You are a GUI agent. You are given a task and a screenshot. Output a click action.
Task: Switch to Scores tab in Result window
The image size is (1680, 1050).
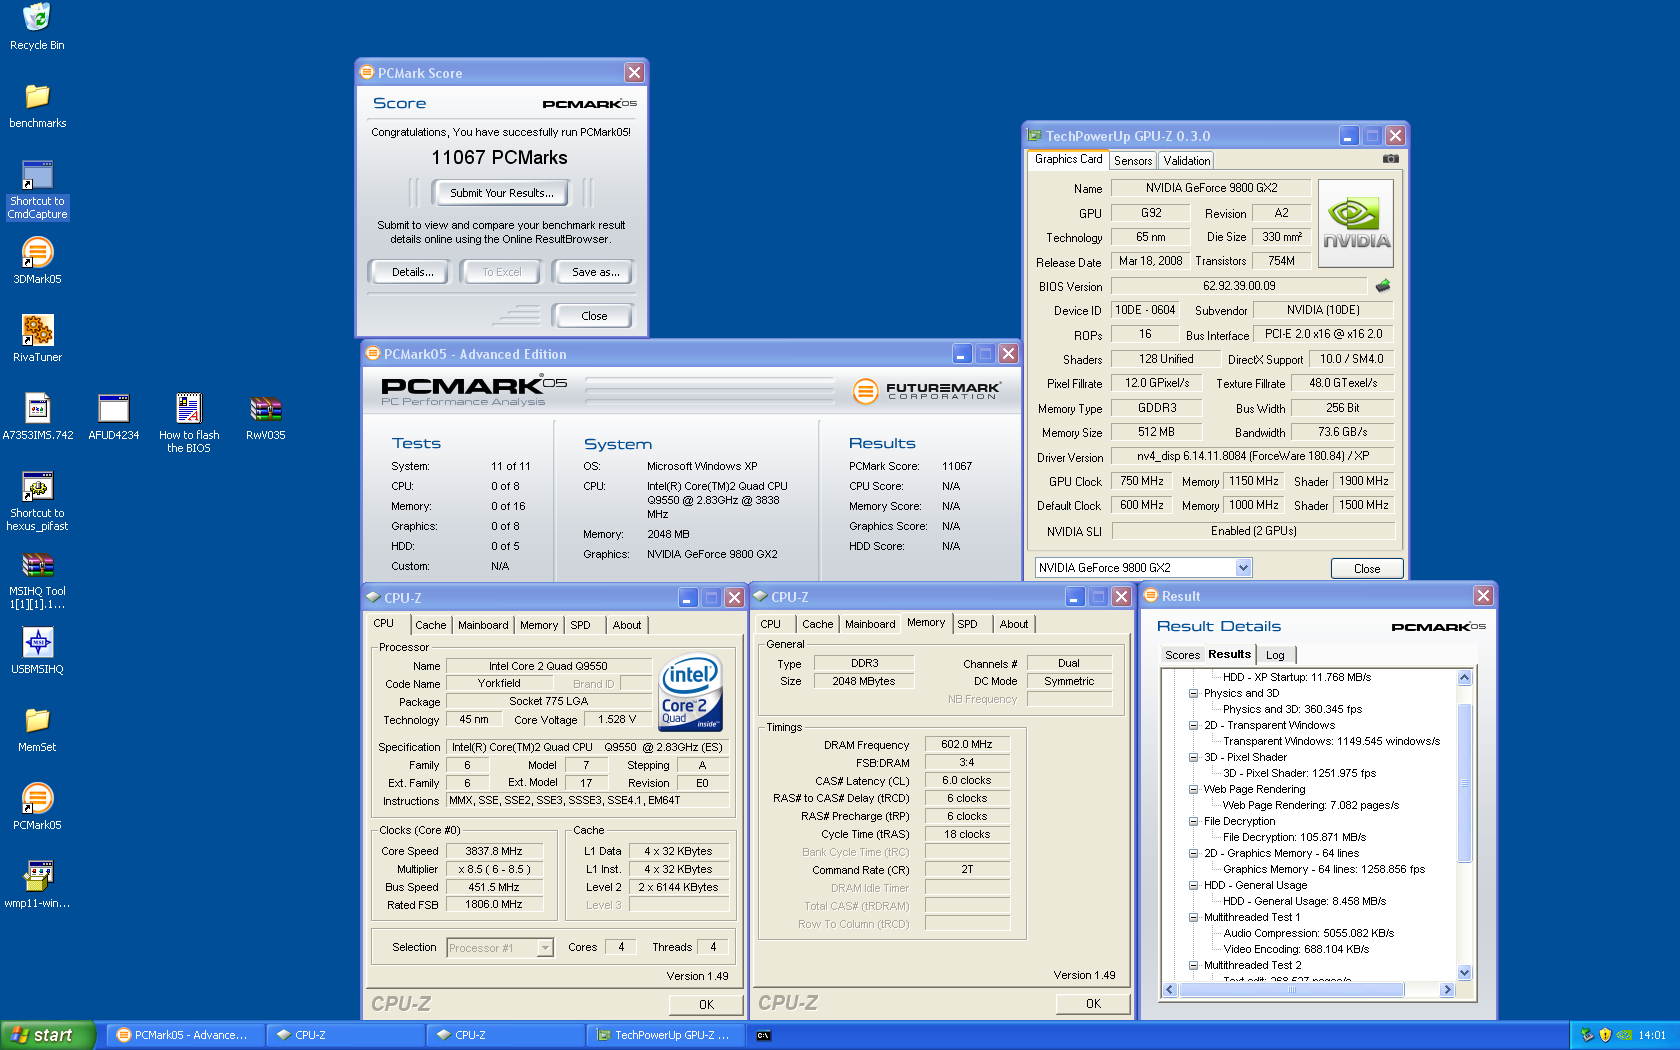coord(1182,656)
